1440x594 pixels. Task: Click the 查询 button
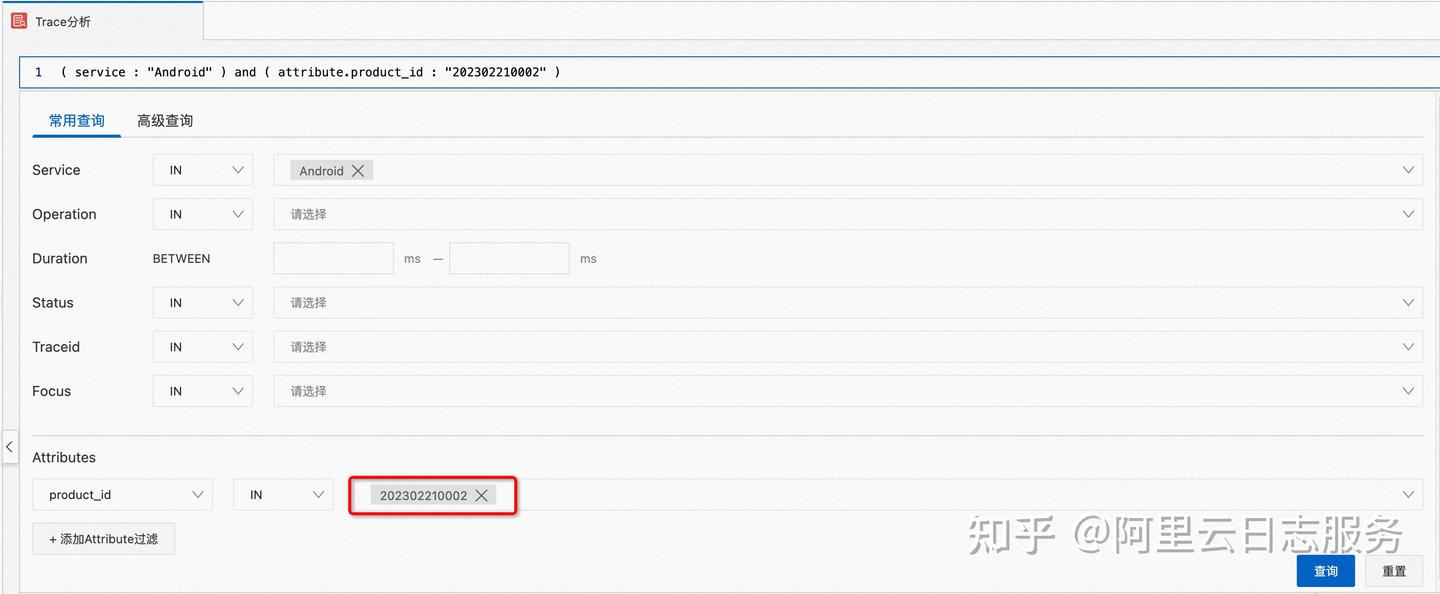[1326, 571]
